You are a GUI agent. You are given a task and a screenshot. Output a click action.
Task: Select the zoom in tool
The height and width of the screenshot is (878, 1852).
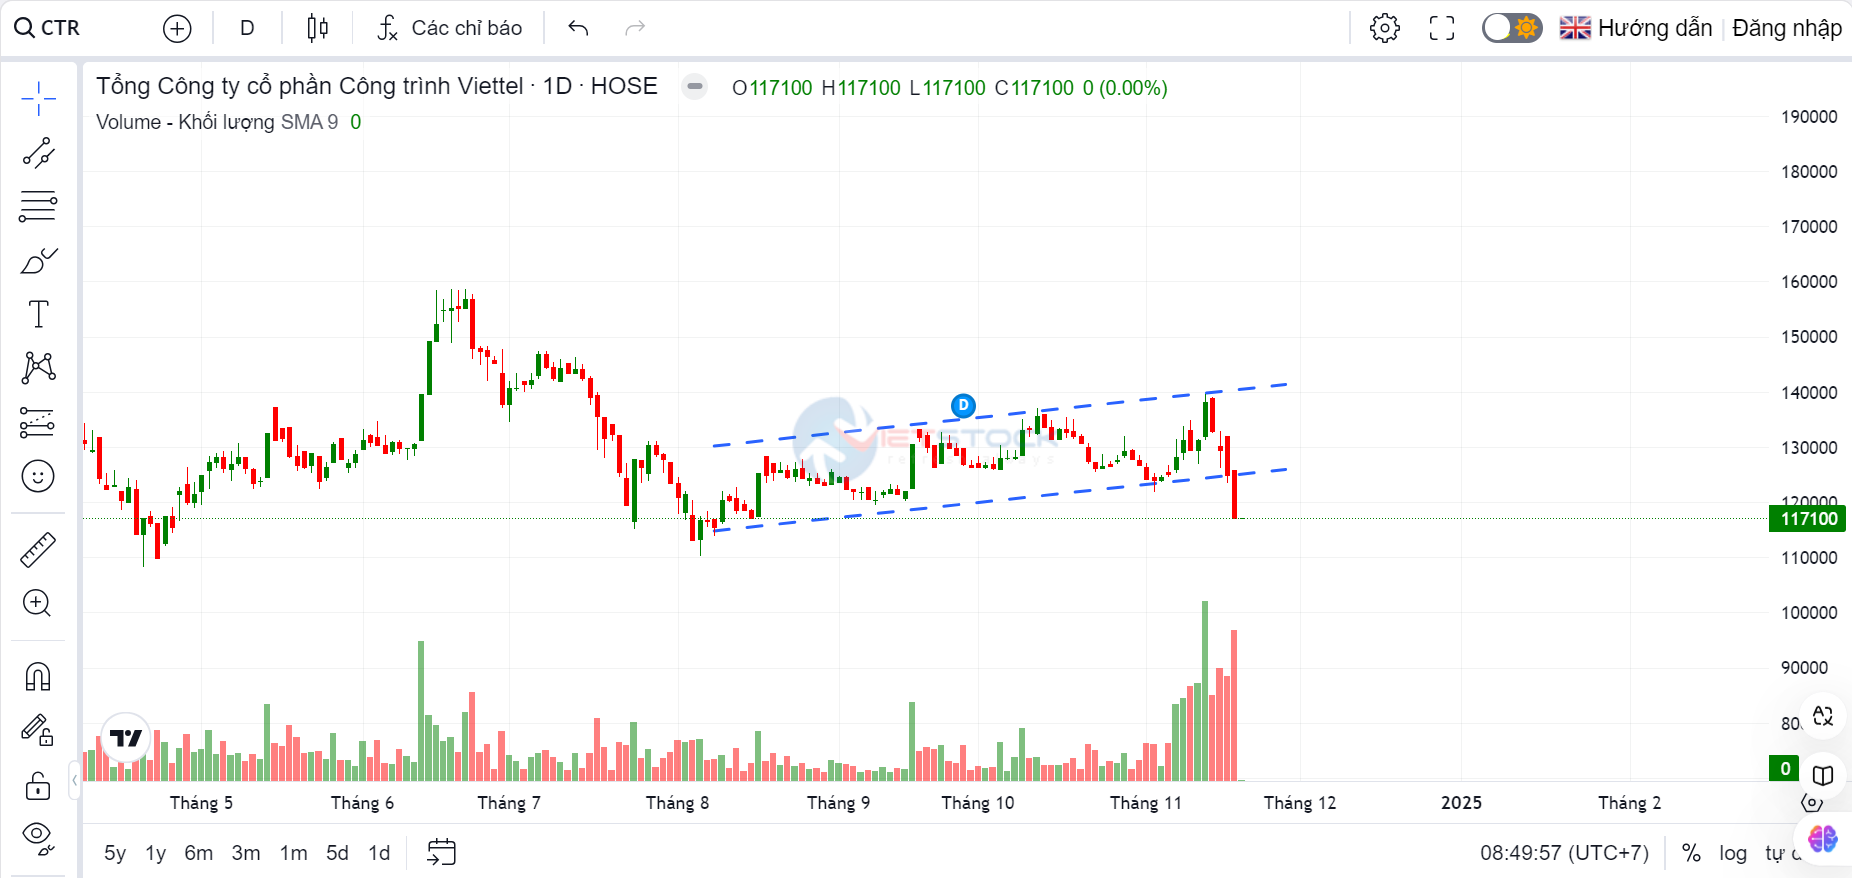[x=38, y=603]
